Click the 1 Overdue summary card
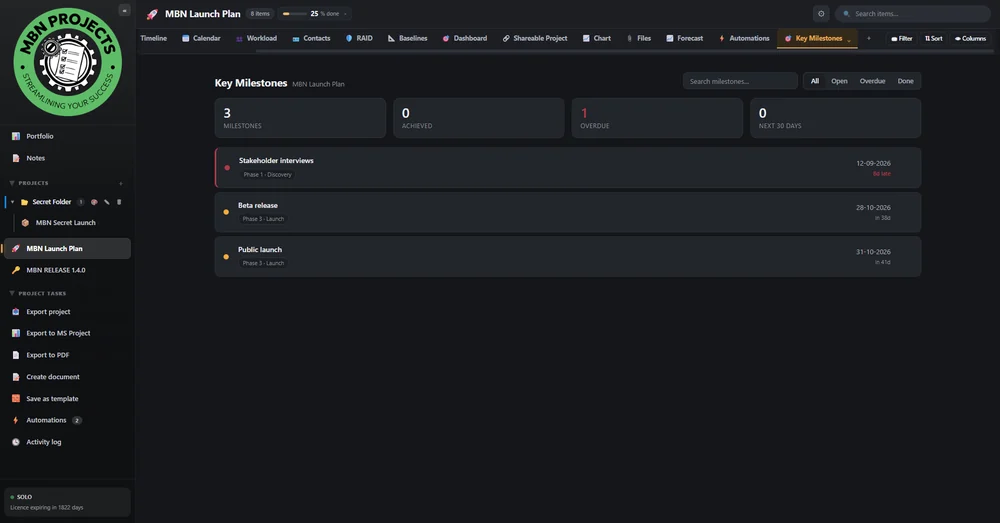This screenshot has height=523, width=1000. coord(657,118)
